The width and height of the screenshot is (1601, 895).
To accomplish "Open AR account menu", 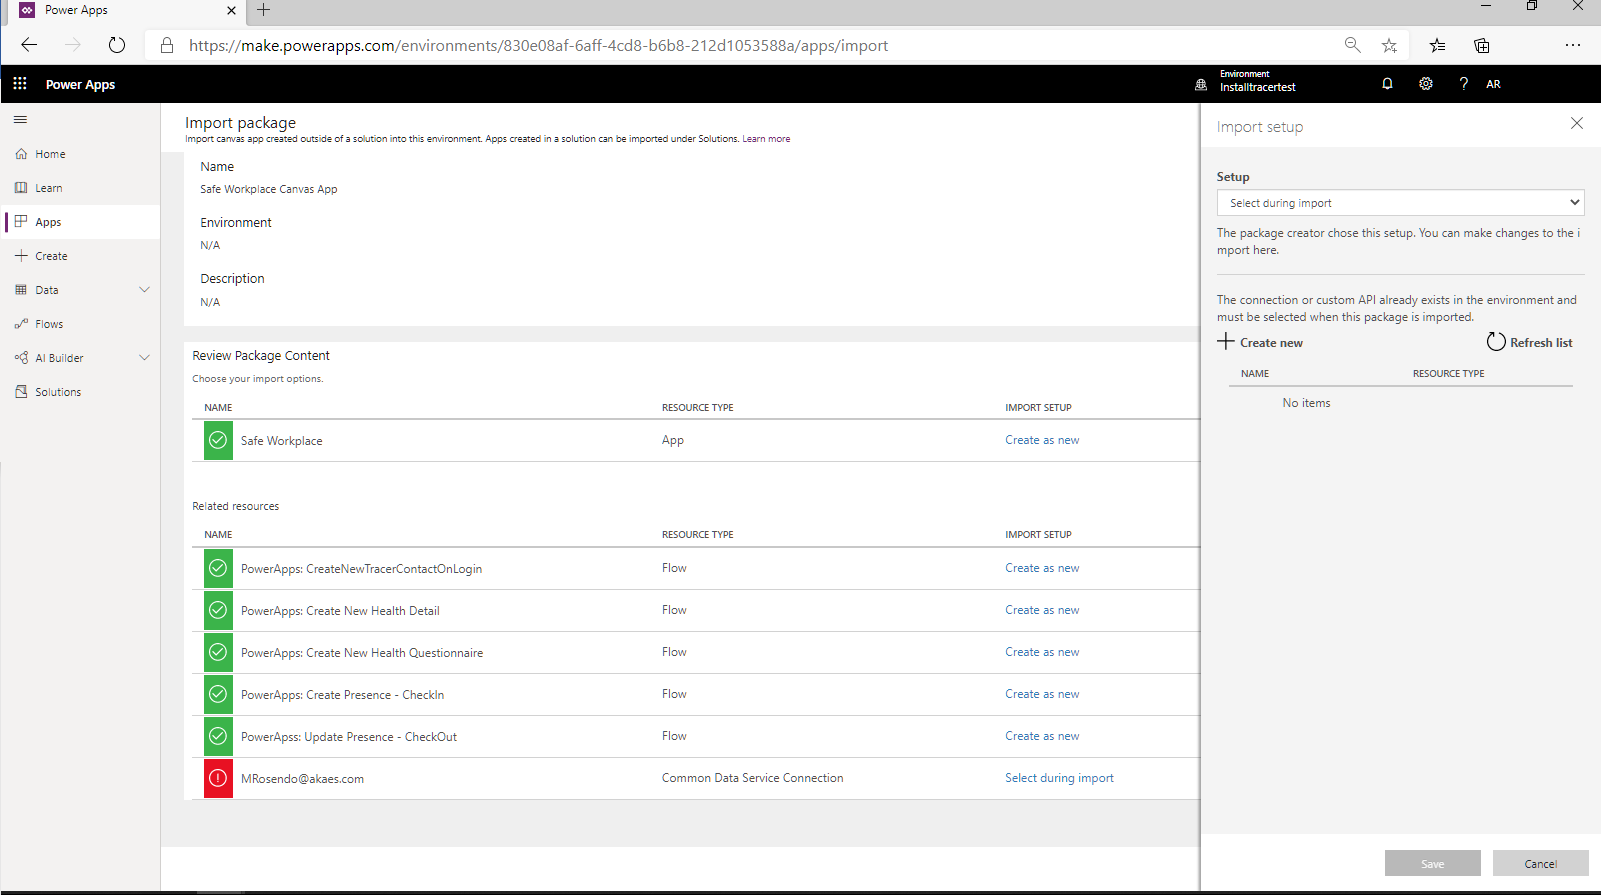I will (x=1493, y=84).
